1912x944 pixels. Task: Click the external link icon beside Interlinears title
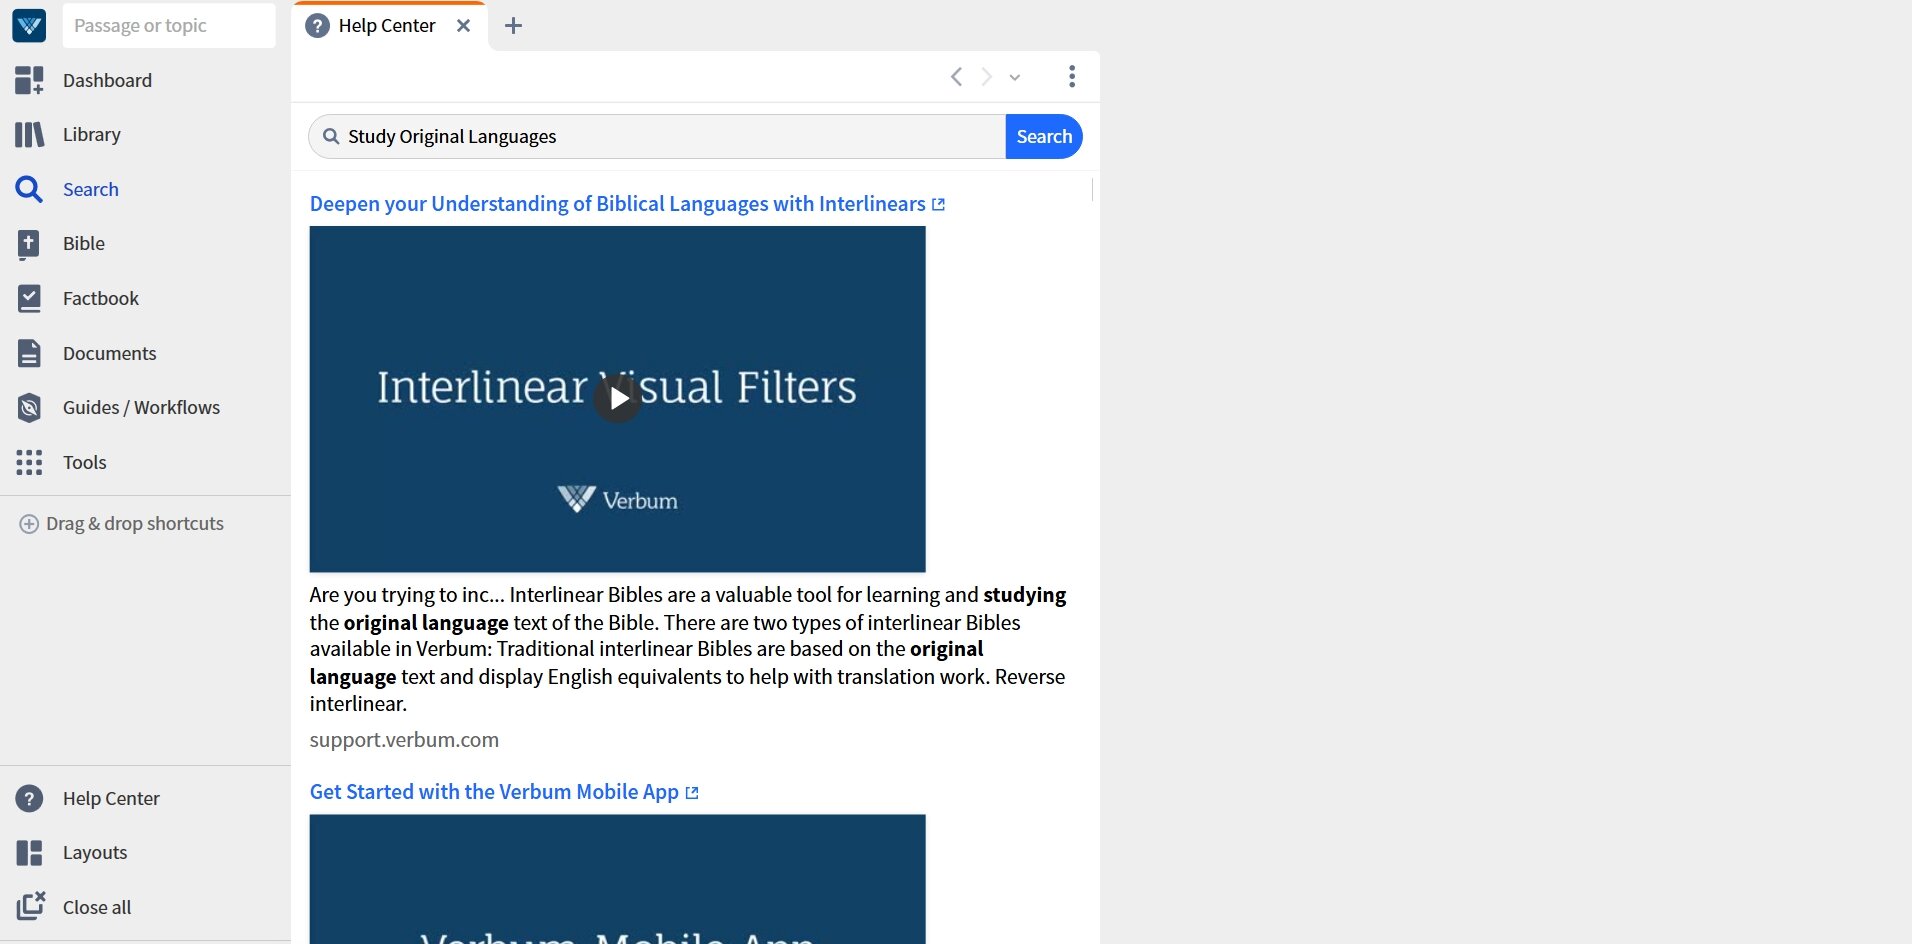pos(939,205)
